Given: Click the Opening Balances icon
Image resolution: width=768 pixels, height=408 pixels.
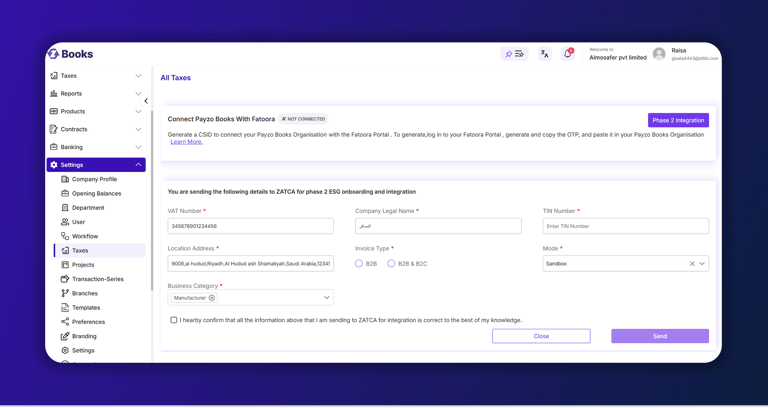Looking at the screenshot, I should 65,193.
